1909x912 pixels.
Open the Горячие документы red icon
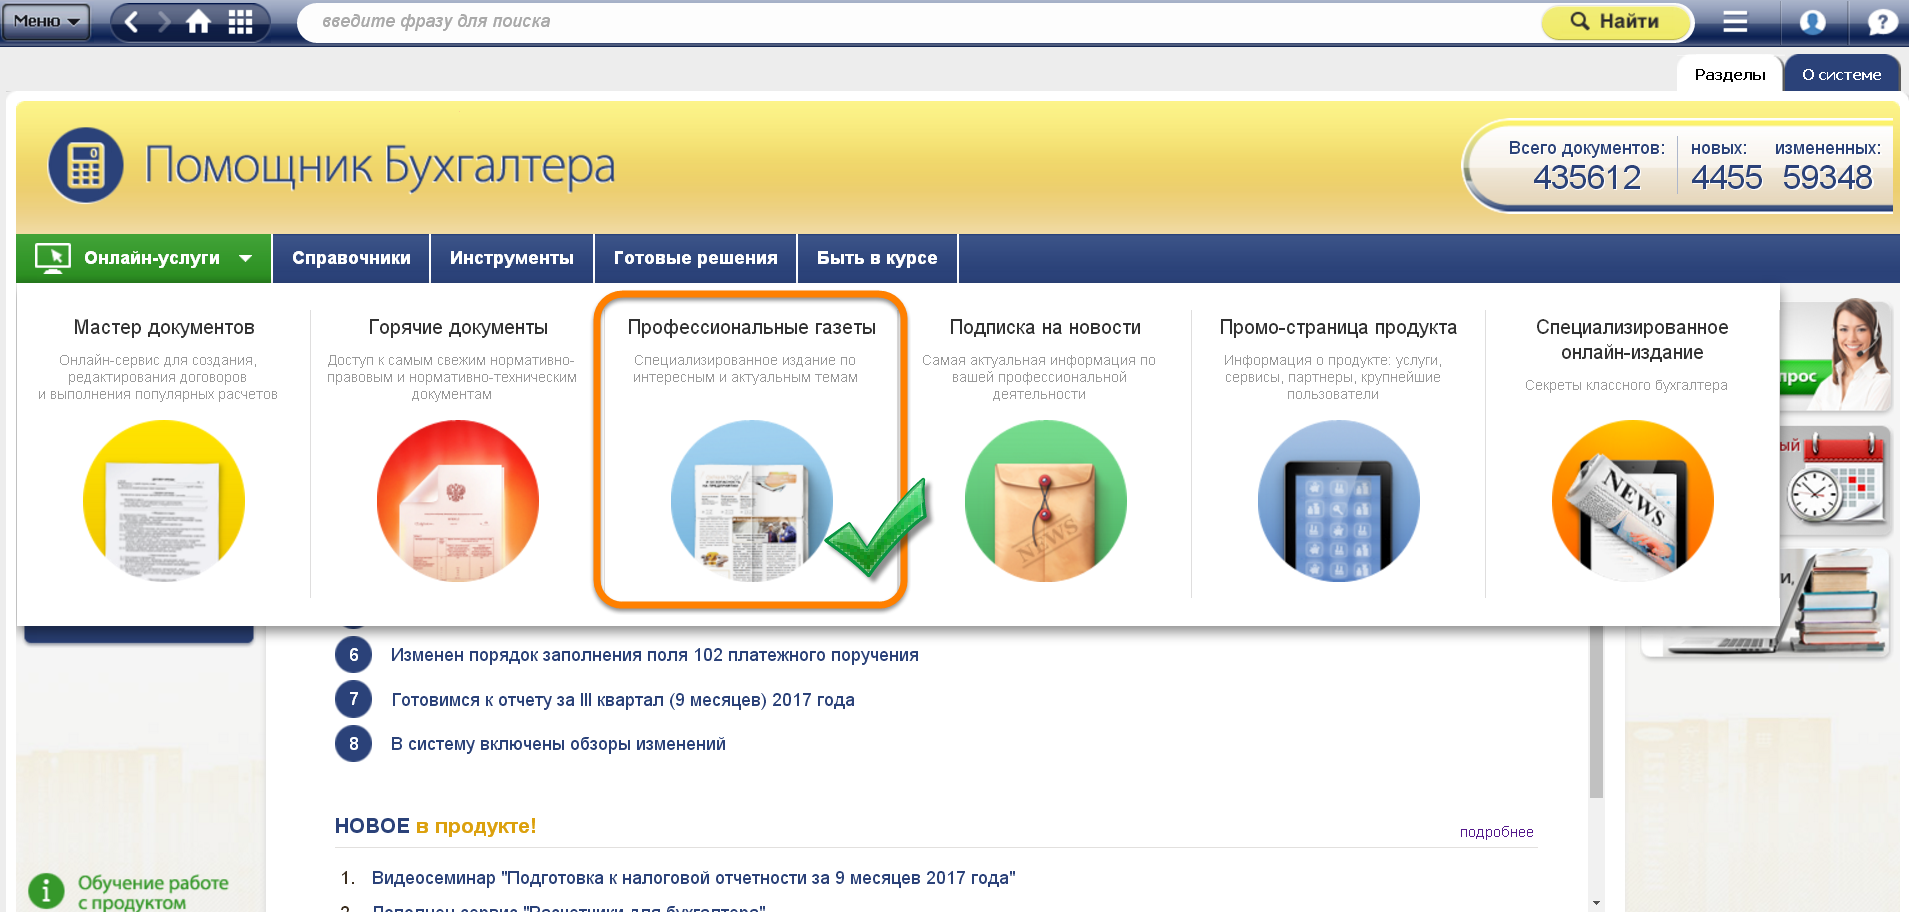coord(458,500)
